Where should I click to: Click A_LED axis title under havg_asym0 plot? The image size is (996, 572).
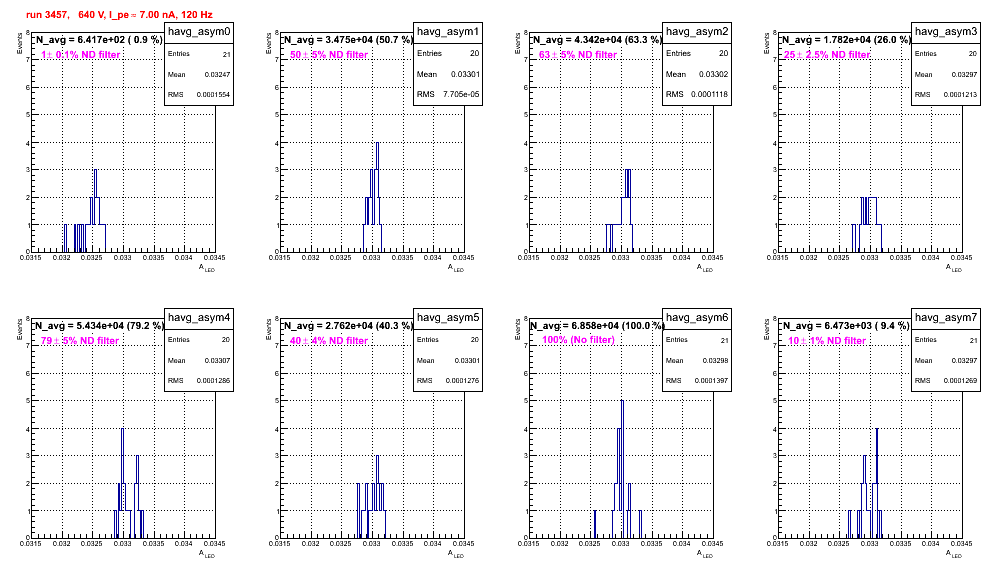click(207, 268)
